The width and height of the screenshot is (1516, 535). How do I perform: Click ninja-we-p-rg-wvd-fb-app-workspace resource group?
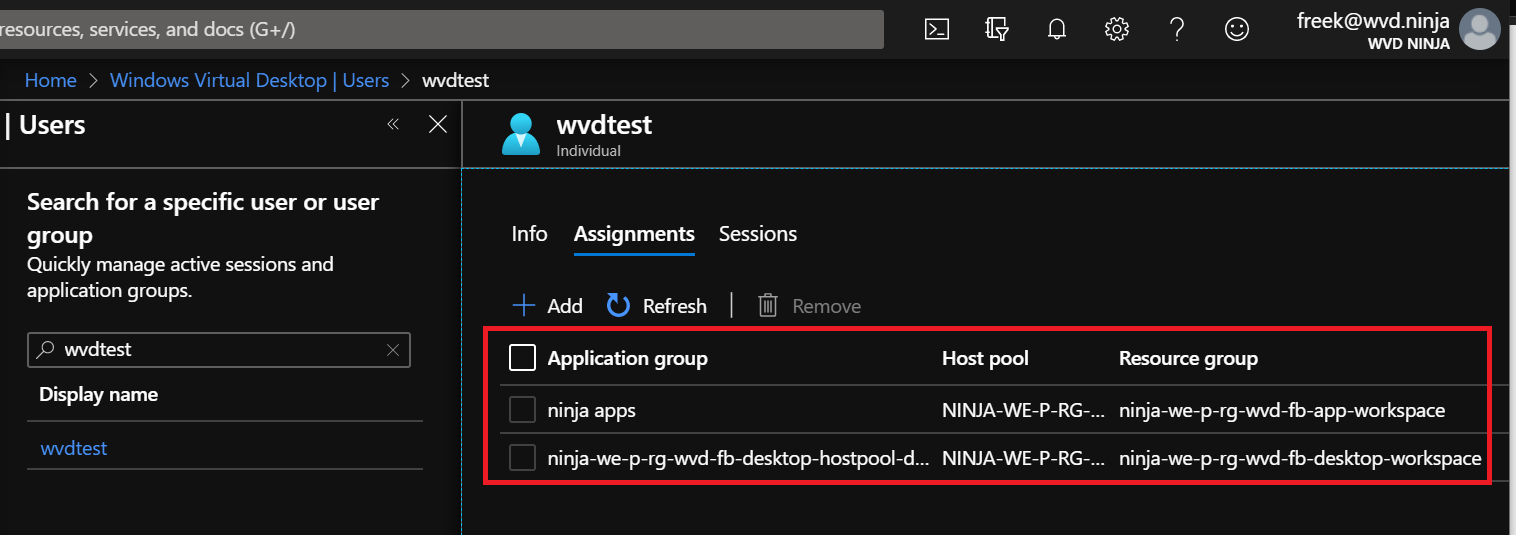[1282, 410]
